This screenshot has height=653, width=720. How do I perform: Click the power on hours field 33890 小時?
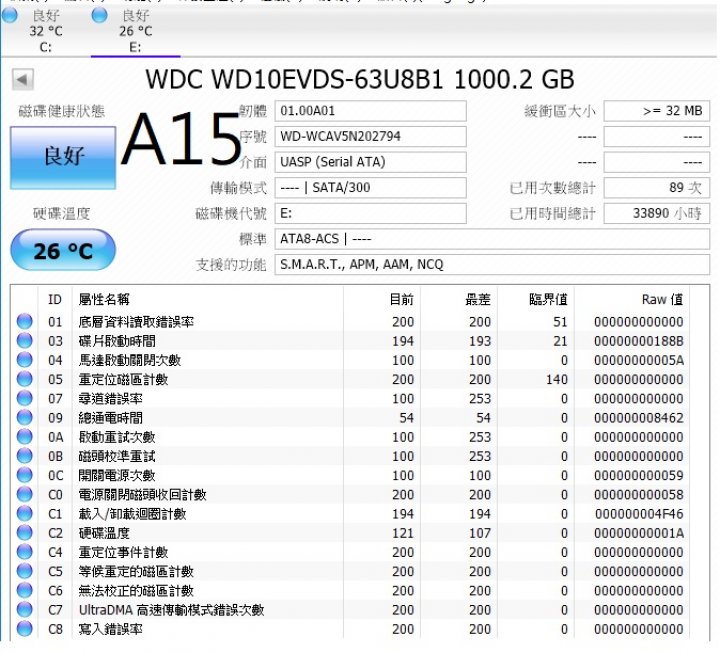[x=657, y=214]
